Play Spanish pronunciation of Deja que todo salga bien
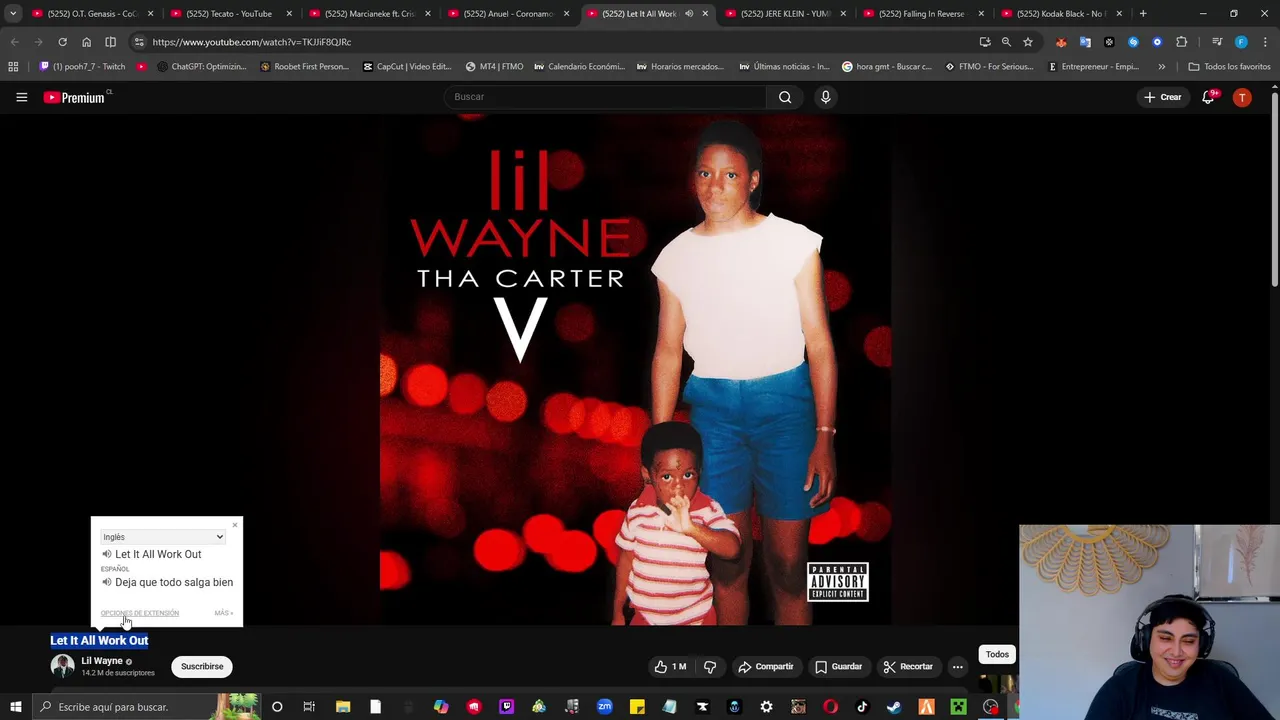The image size is (1280, 720). coord(107,582)
